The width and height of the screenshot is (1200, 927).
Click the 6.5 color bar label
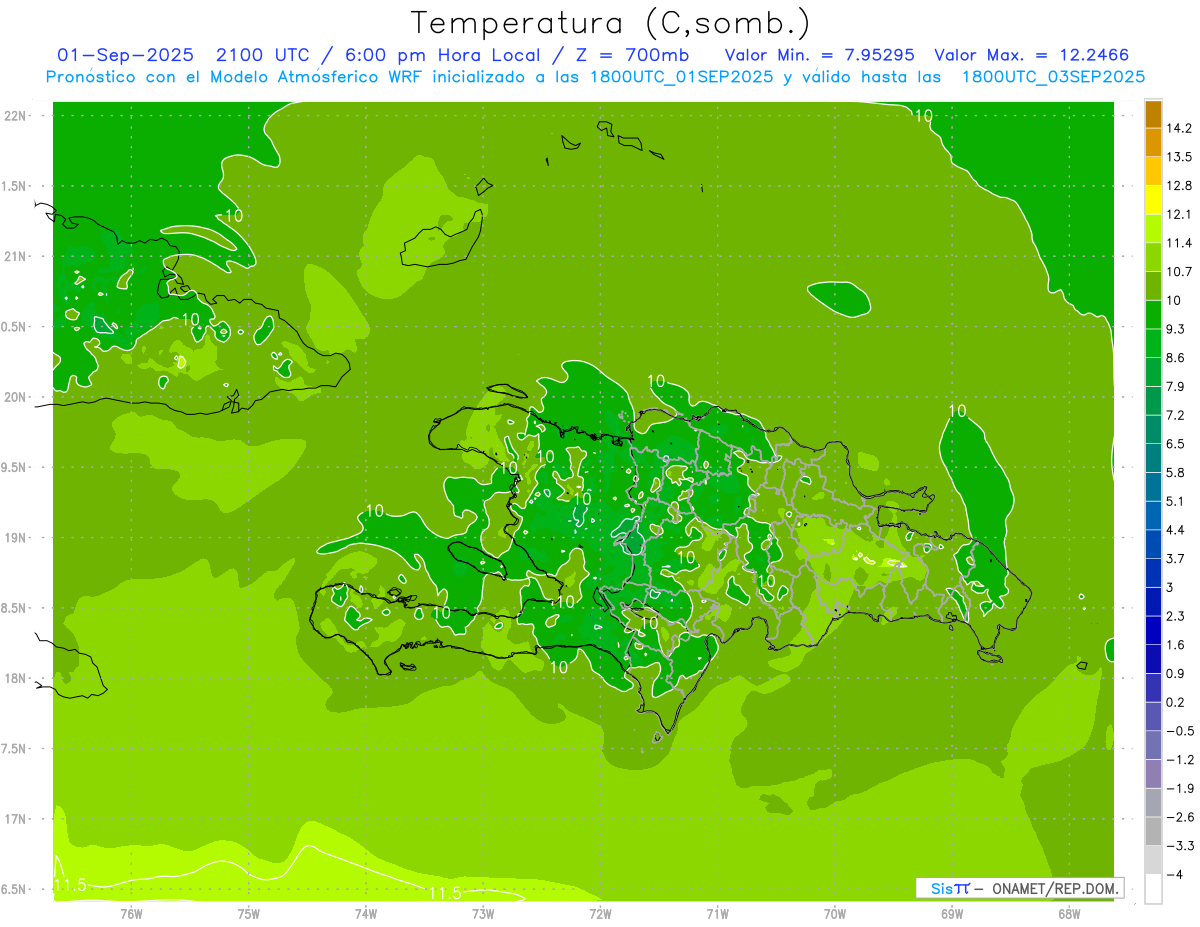click(1176, 443)
